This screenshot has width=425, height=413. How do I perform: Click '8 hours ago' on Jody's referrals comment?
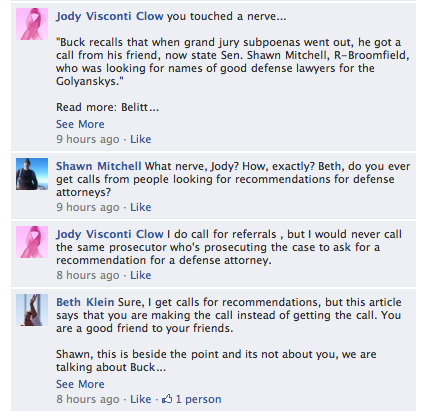88,275
